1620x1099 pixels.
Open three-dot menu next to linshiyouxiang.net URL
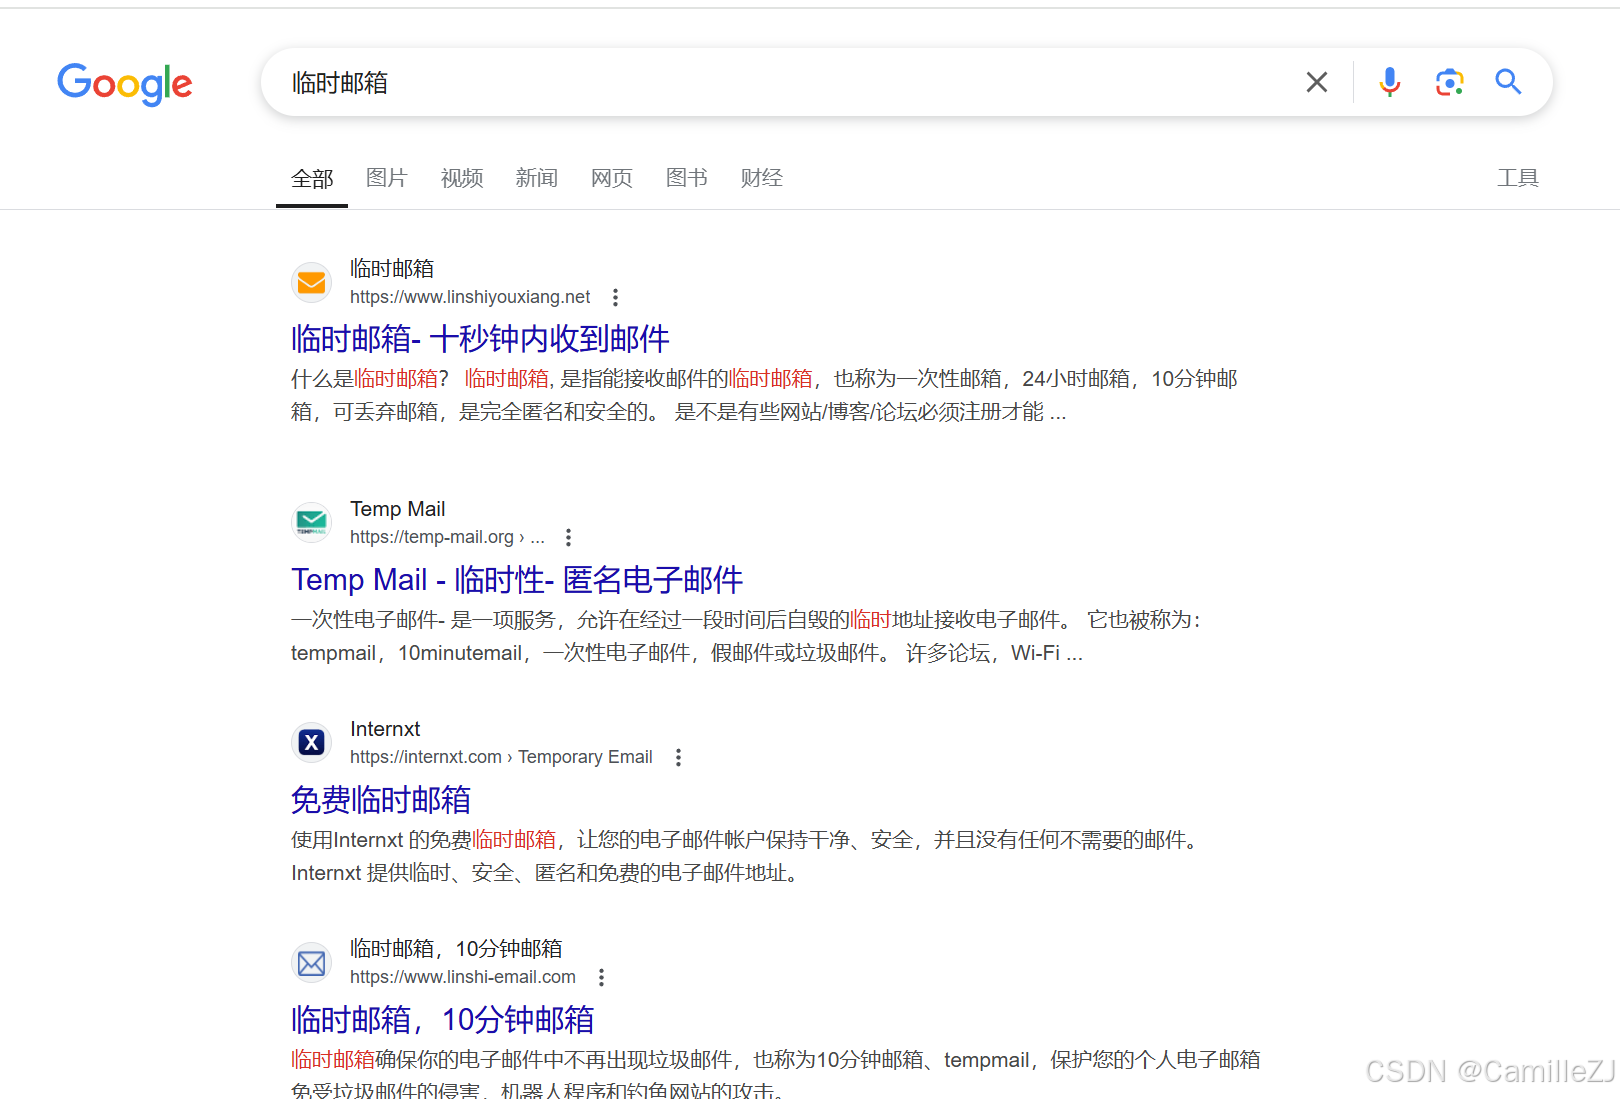(x=615, y=297)
